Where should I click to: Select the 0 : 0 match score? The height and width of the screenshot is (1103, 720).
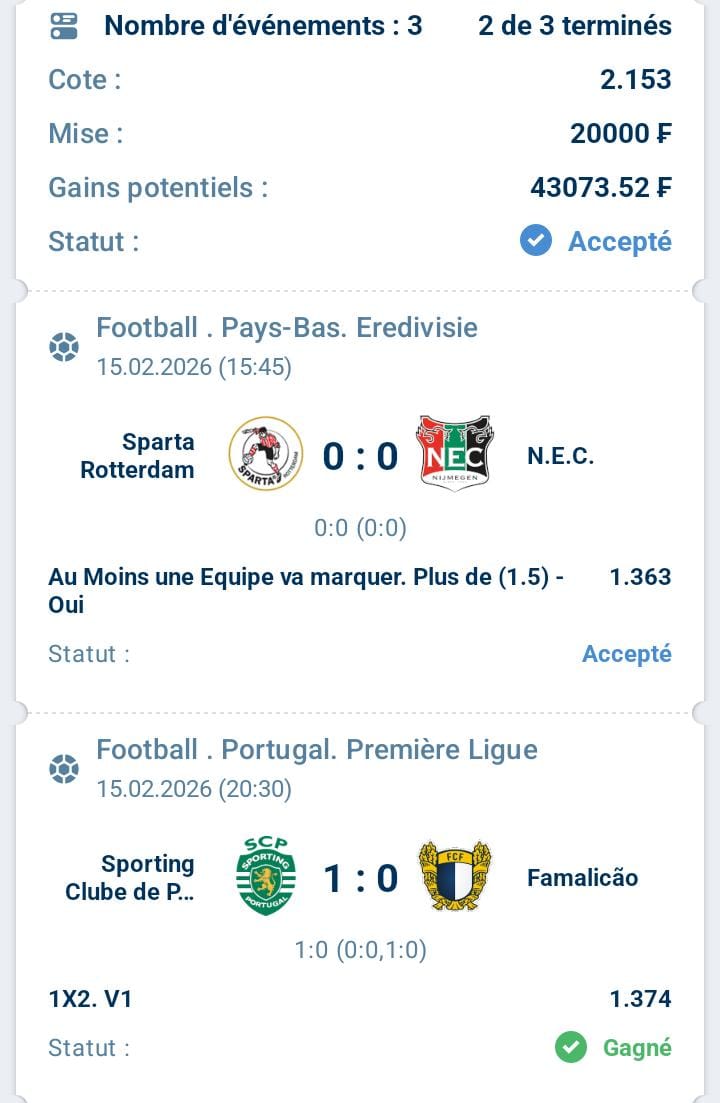[360, 457]
